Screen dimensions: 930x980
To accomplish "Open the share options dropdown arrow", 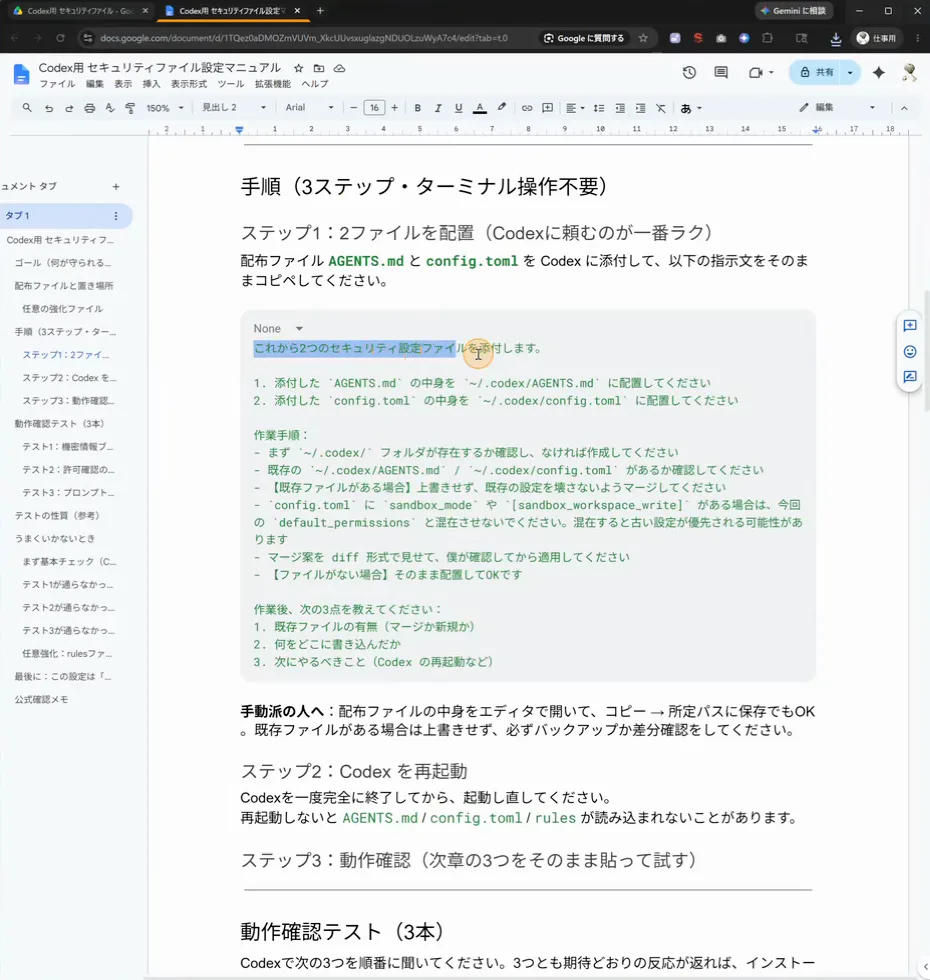I will click(x=850, y=72).
